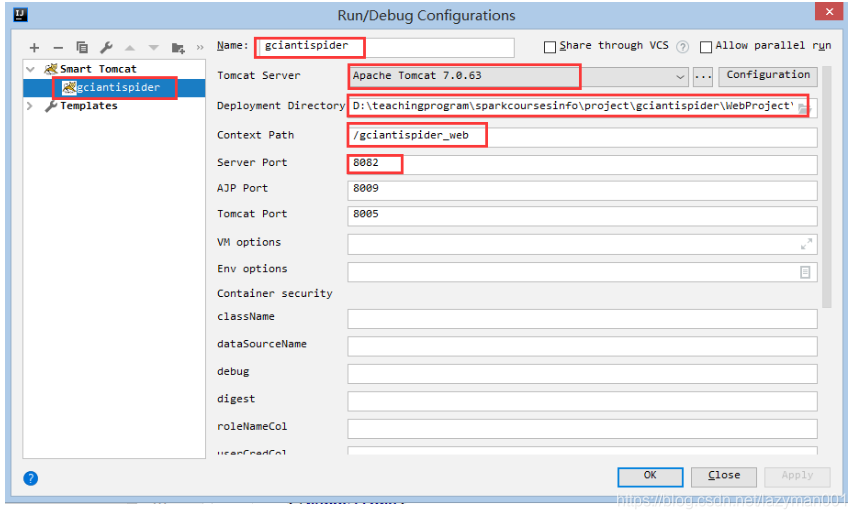
Task: Expand the Templates tree node
Action: 29,106
